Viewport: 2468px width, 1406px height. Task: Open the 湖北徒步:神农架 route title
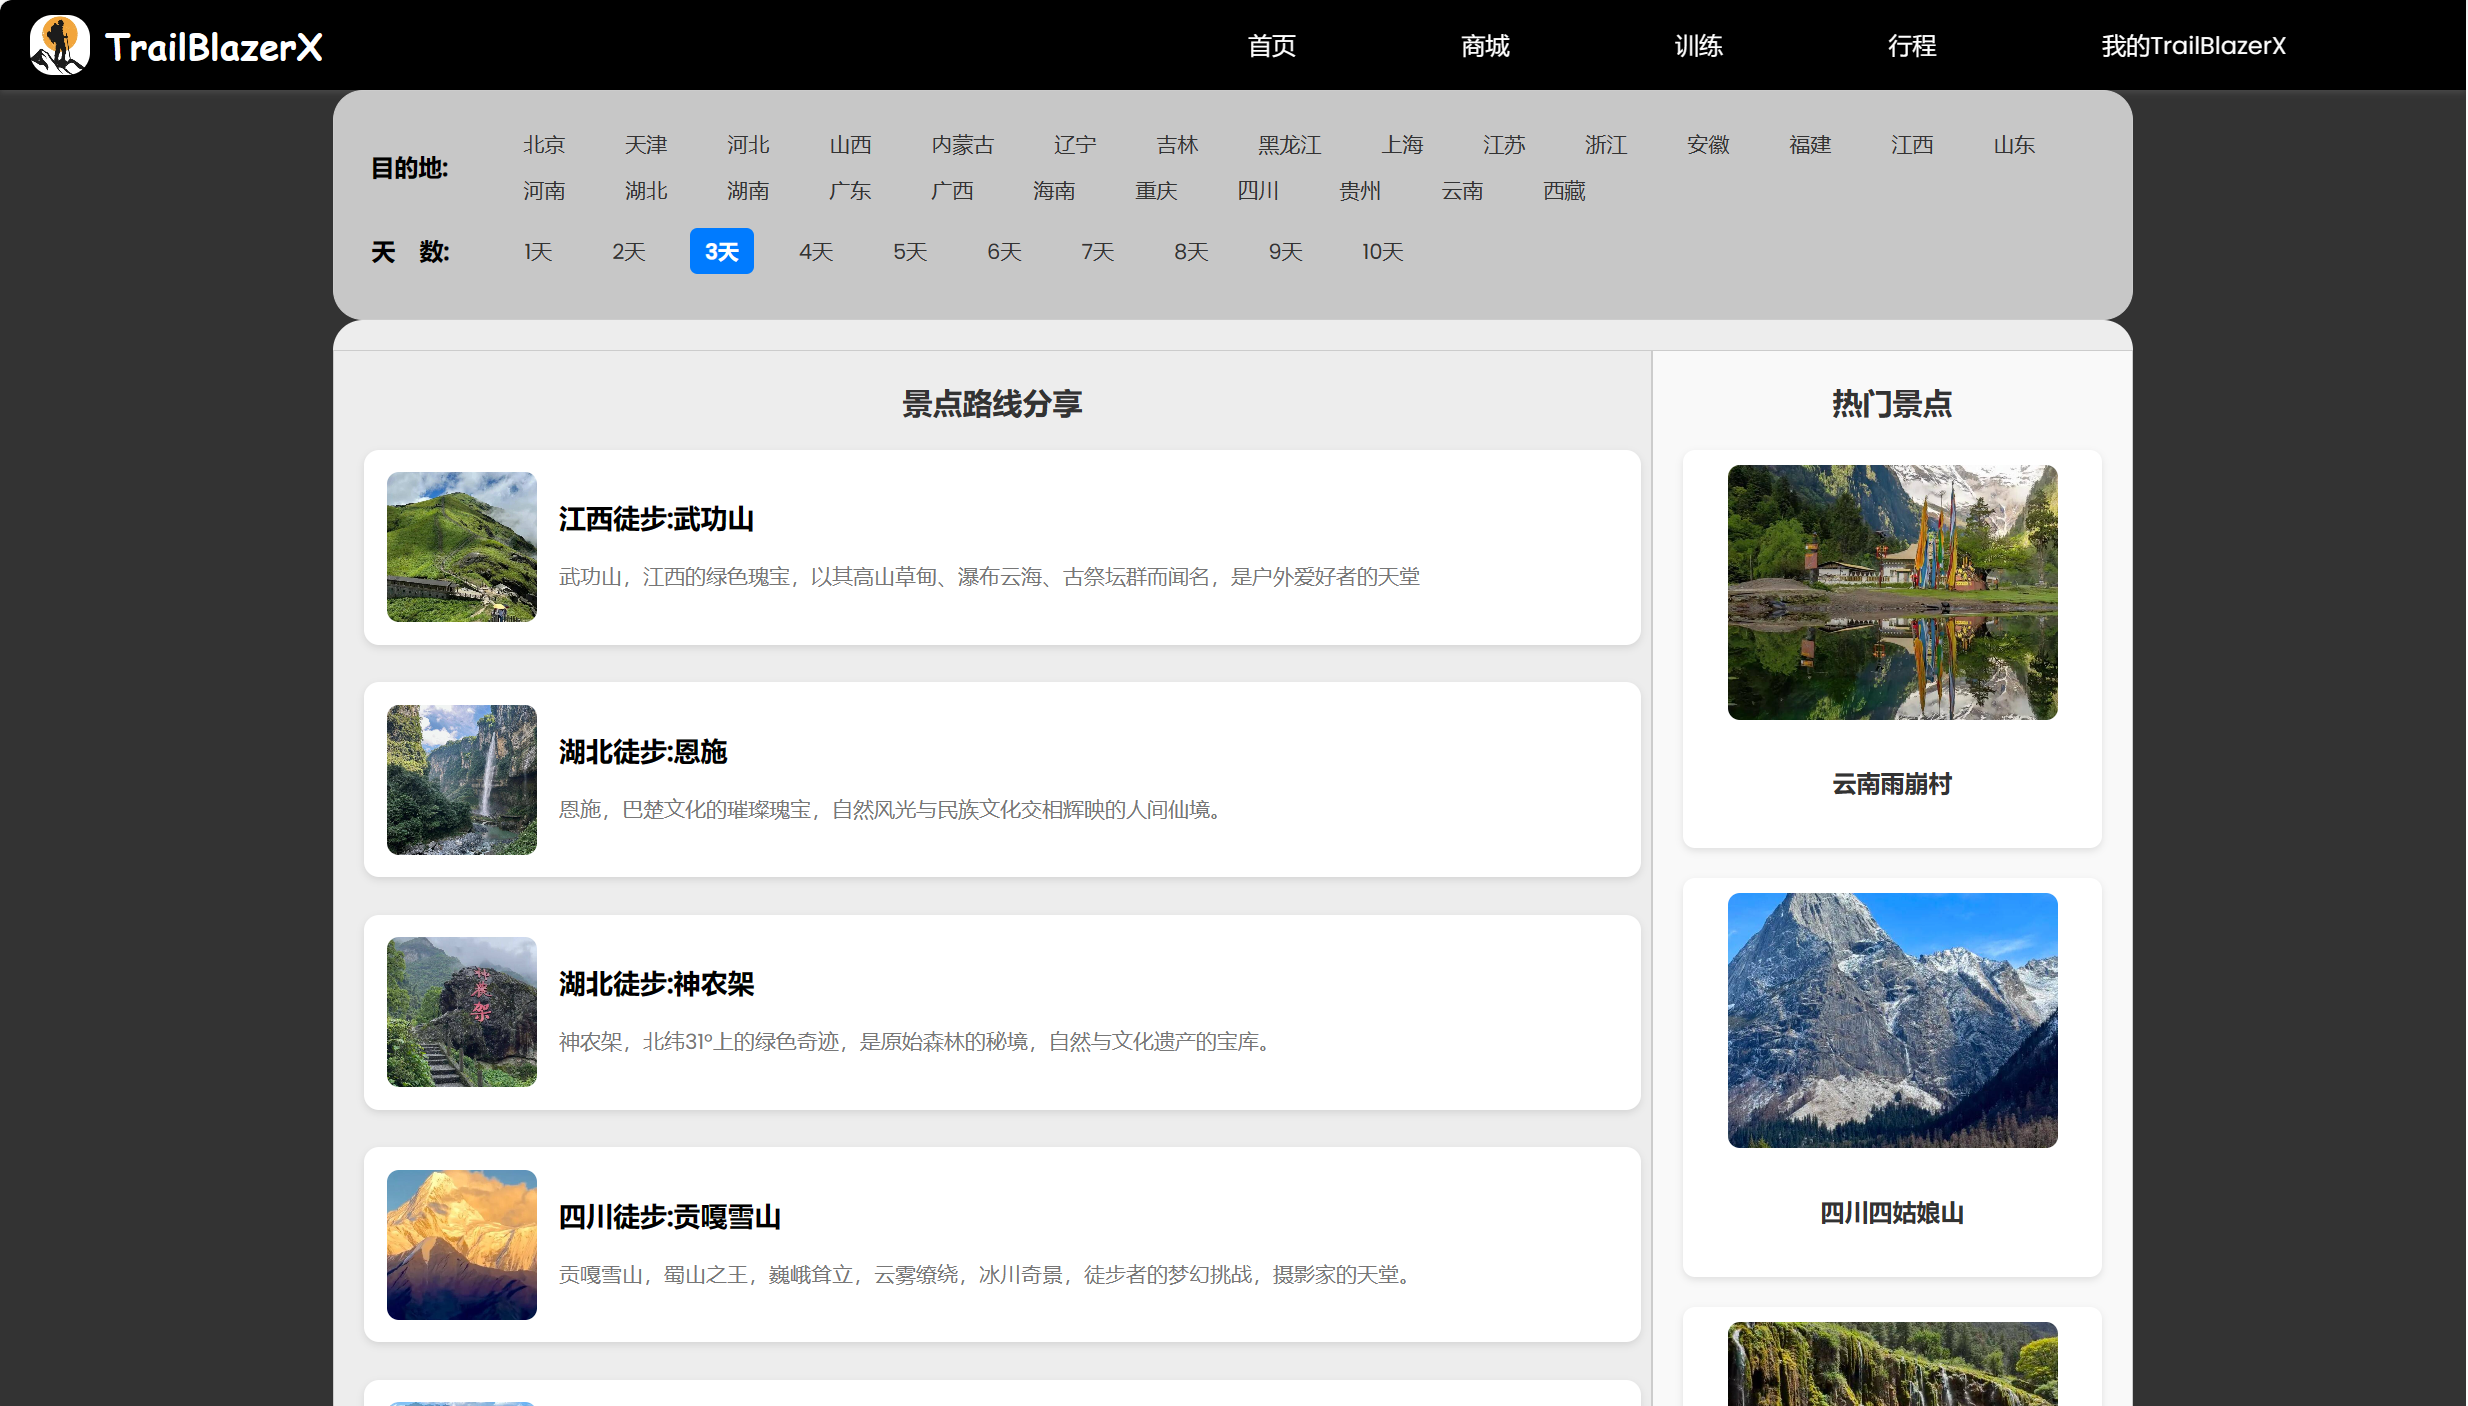click(656, 984)
